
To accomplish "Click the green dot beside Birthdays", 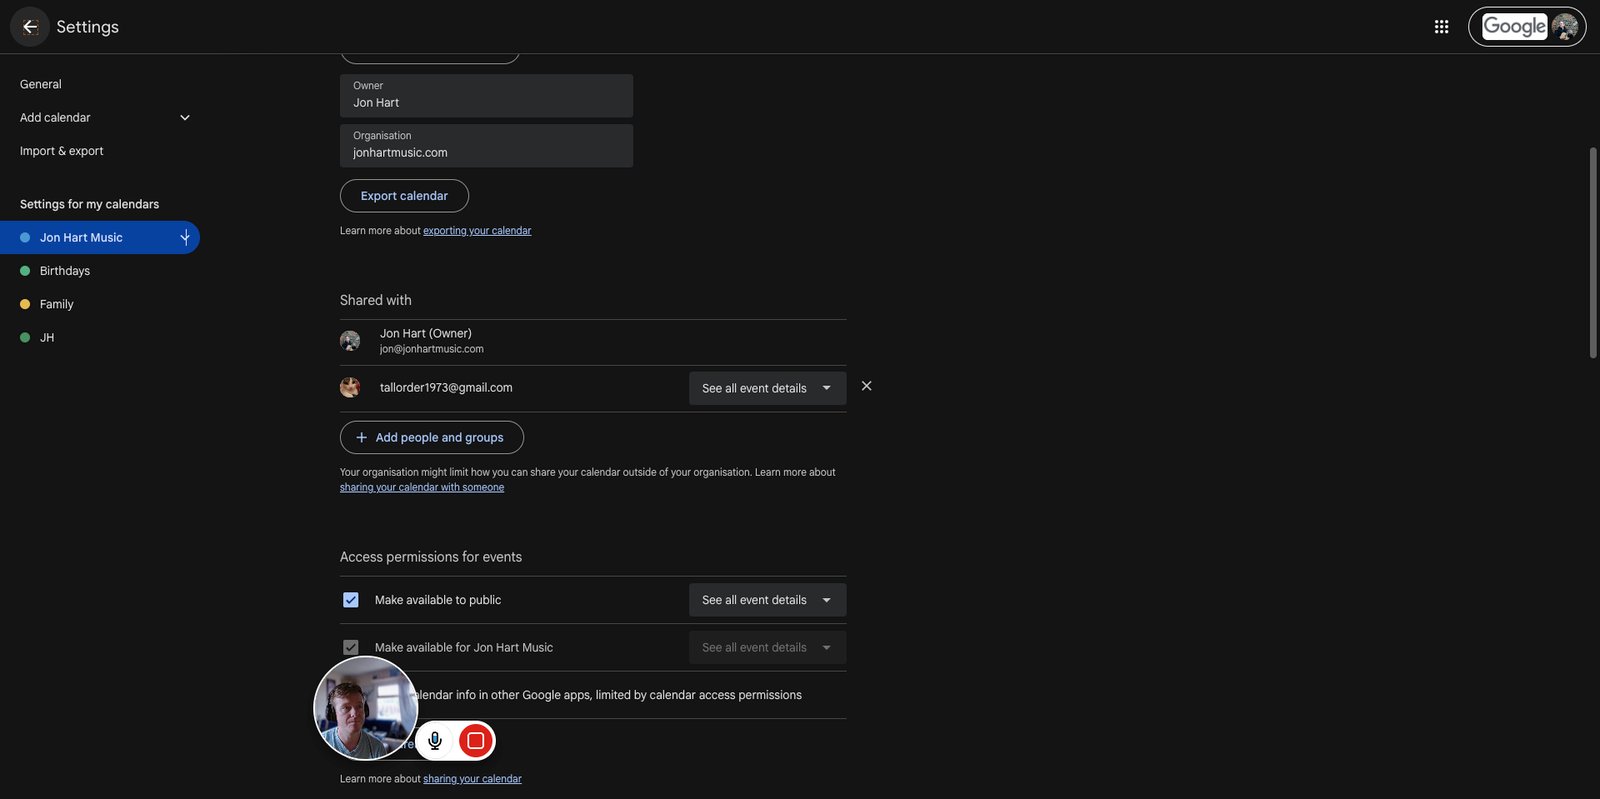I will (25, 271).
